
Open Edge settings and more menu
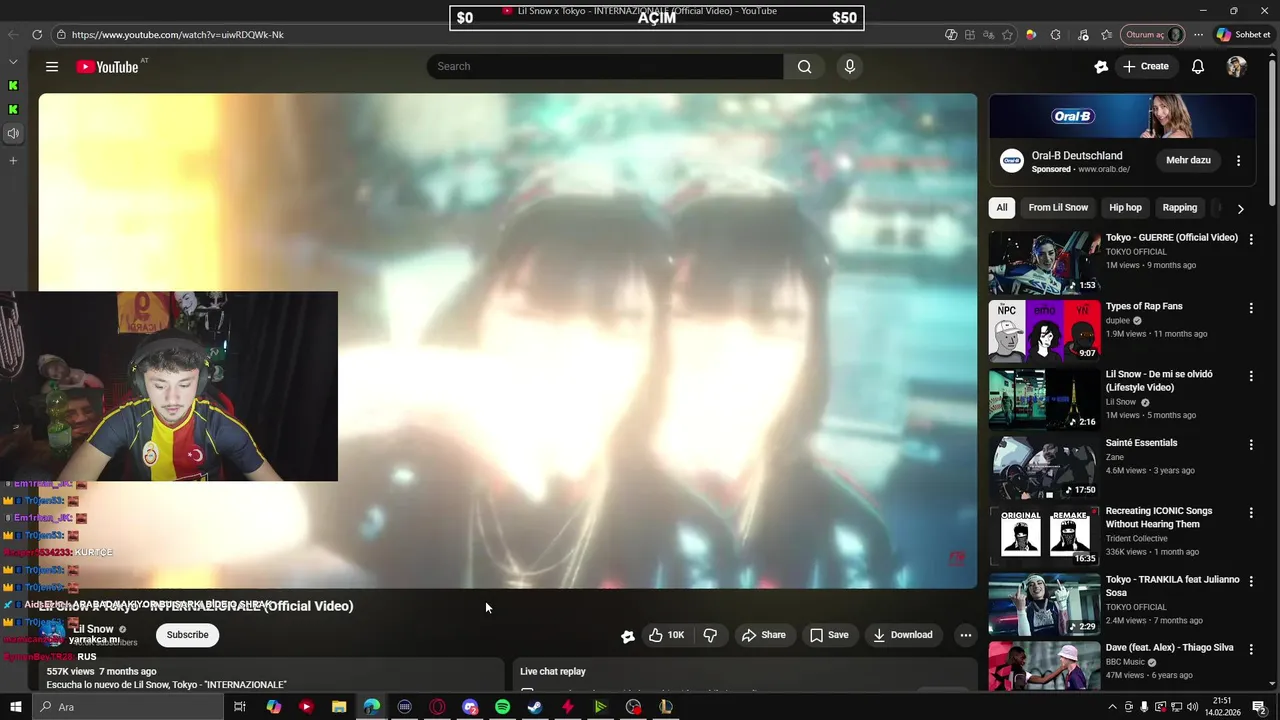click(x=1198, y=34)
